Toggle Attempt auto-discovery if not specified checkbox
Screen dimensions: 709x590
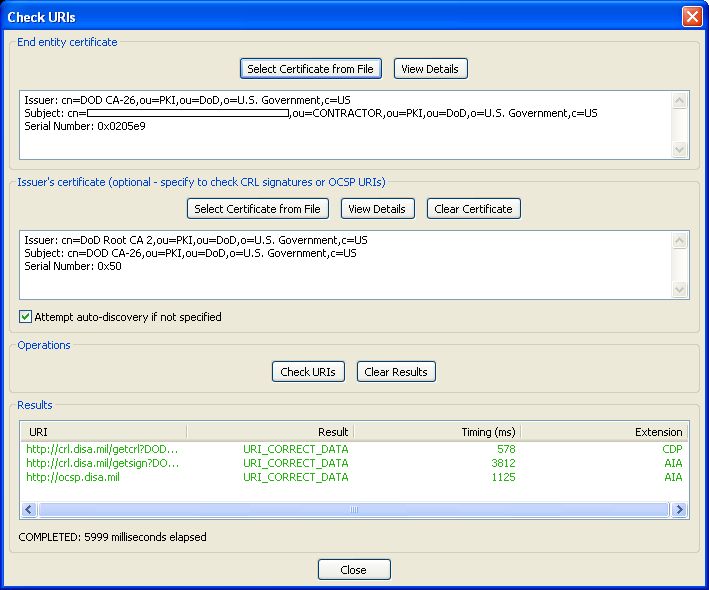pos(26,317)
